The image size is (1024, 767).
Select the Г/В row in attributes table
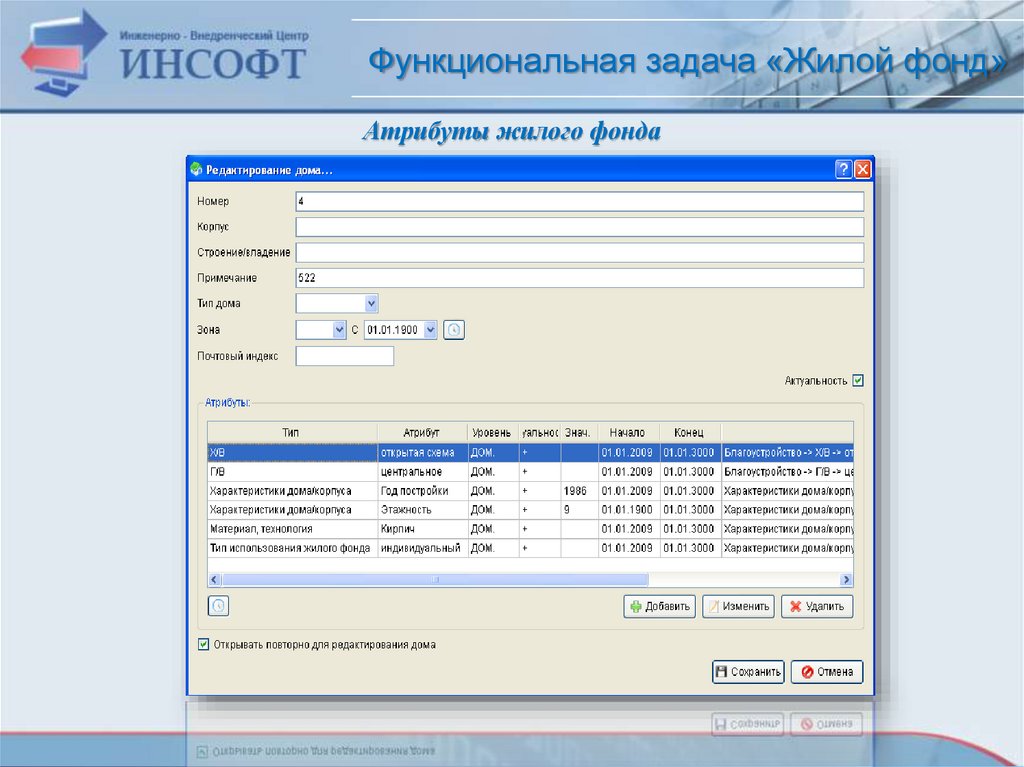530,472
